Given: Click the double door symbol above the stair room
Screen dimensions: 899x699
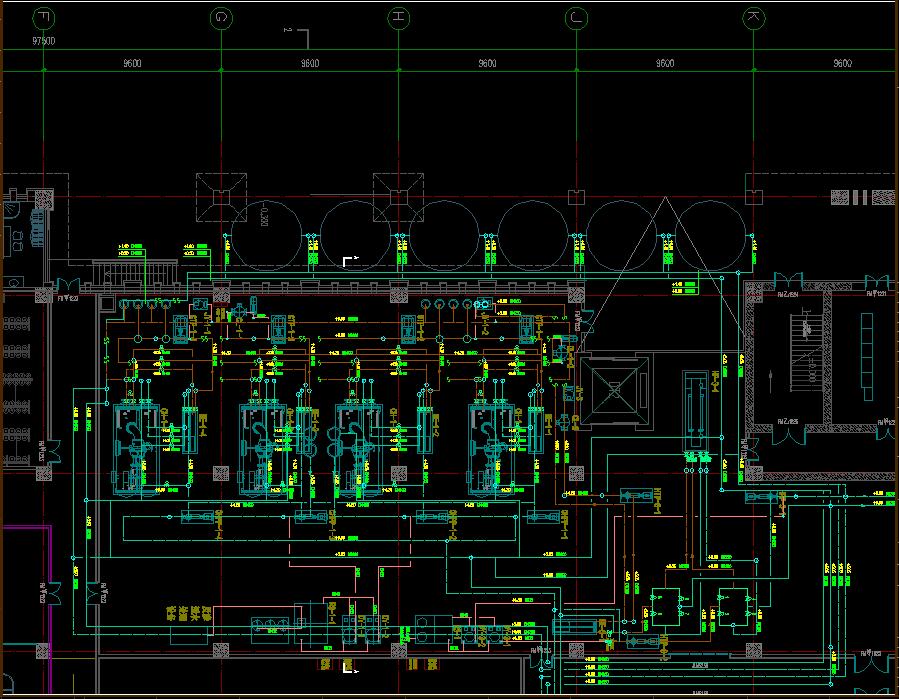Looking at the screenshot, I should click(788, 281).
